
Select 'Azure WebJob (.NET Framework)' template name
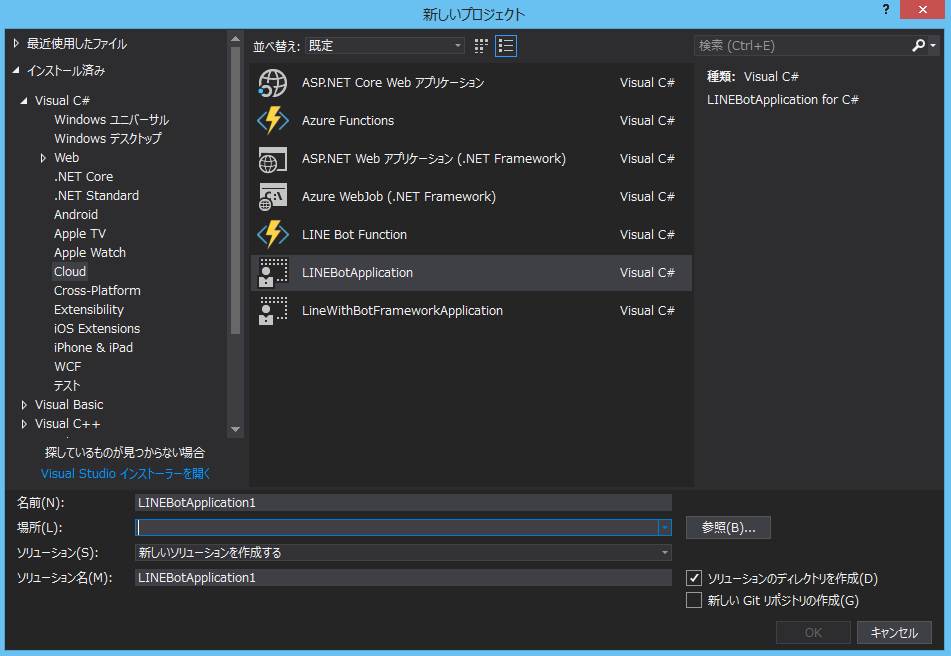398,196
